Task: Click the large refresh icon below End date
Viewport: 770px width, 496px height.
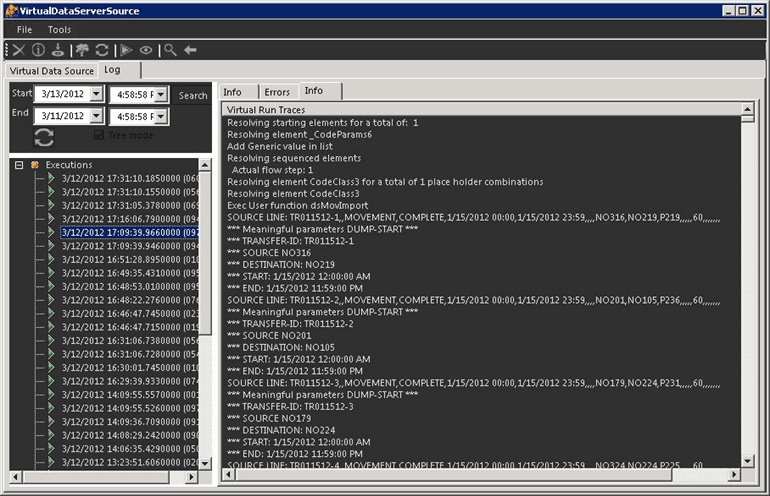Action: tap(44, 137)
